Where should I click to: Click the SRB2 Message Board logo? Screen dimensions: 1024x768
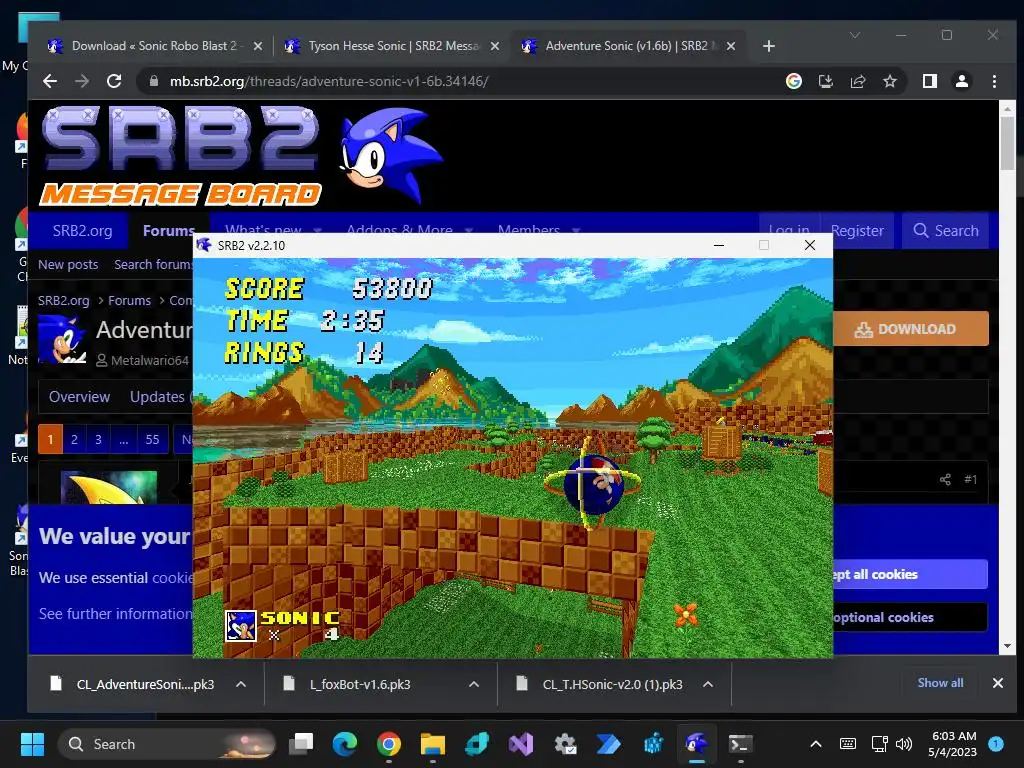tap(181, 155)
